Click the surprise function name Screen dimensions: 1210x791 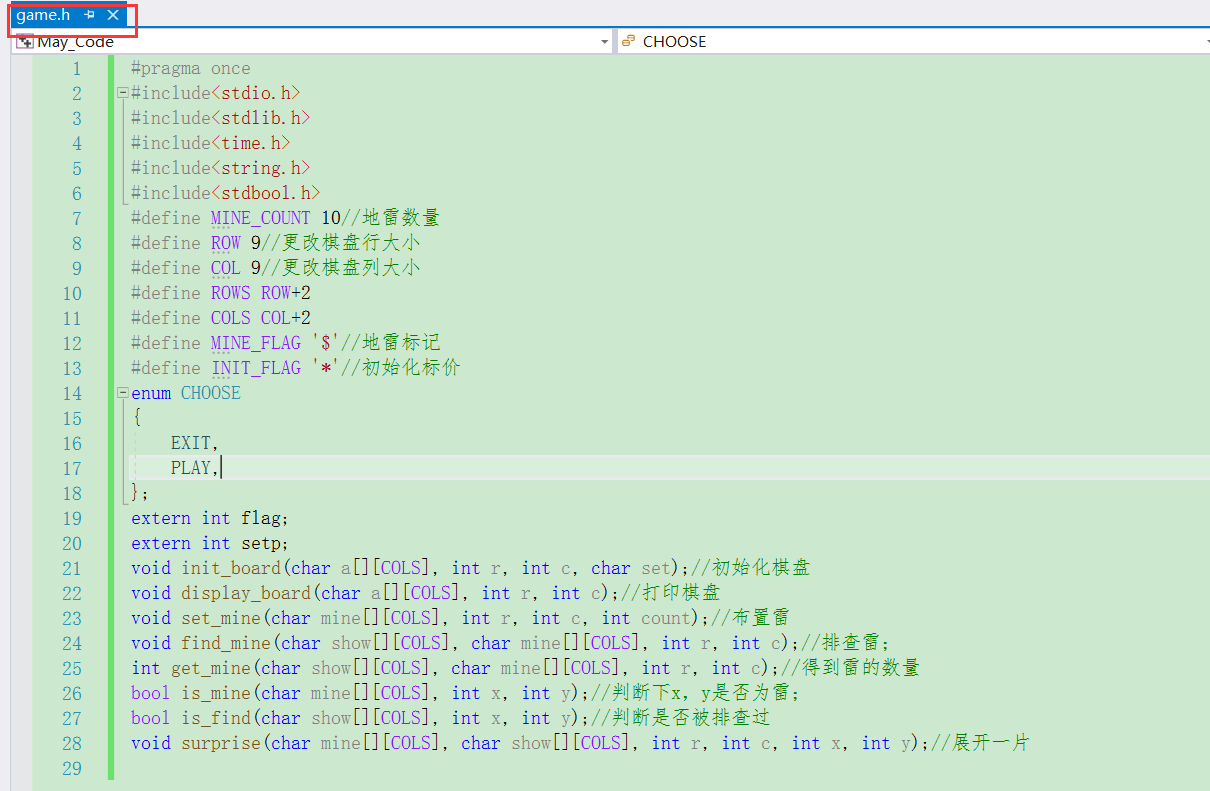[x=221, y=743]
